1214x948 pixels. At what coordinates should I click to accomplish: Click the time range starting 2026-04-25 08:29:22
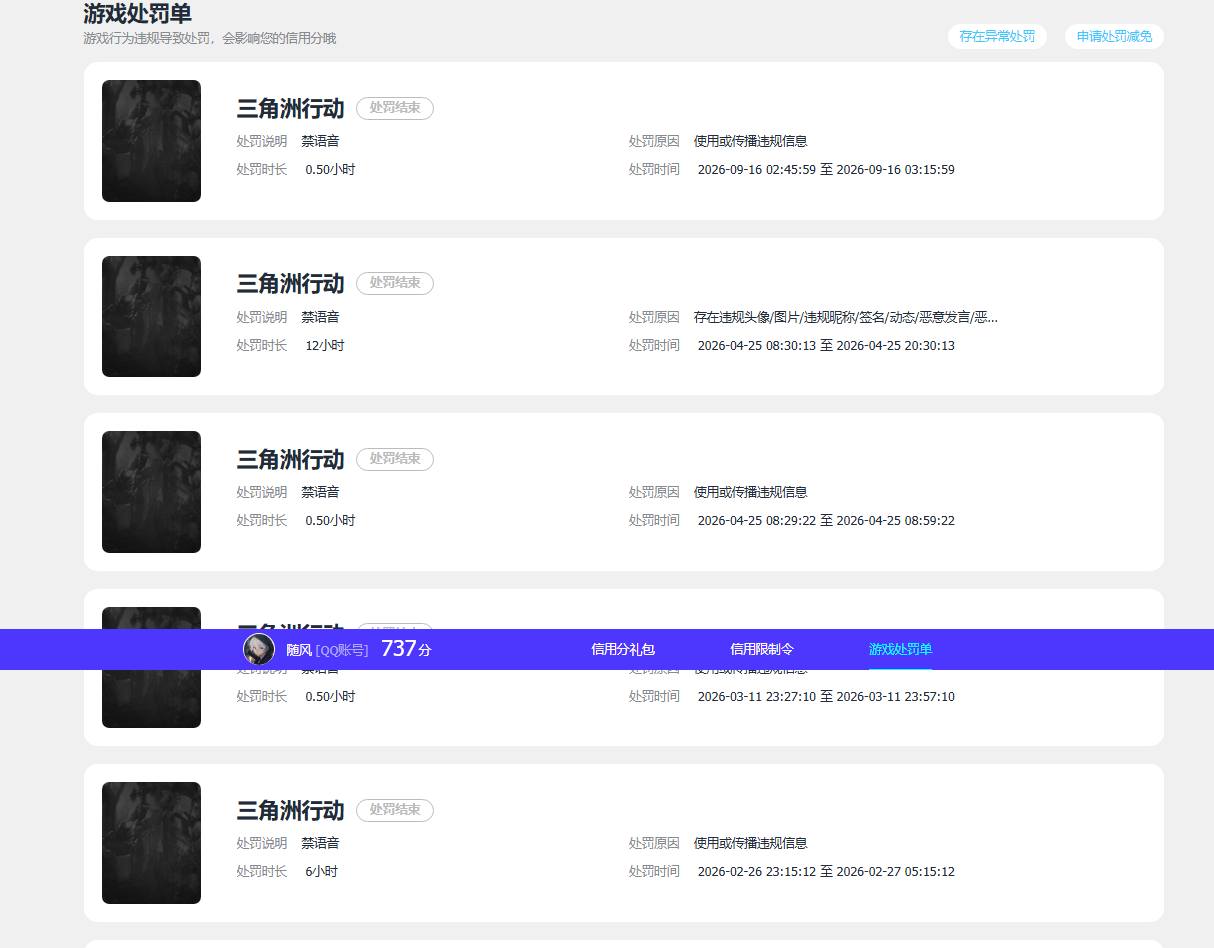pyautogui.click(x=826, y=521)
